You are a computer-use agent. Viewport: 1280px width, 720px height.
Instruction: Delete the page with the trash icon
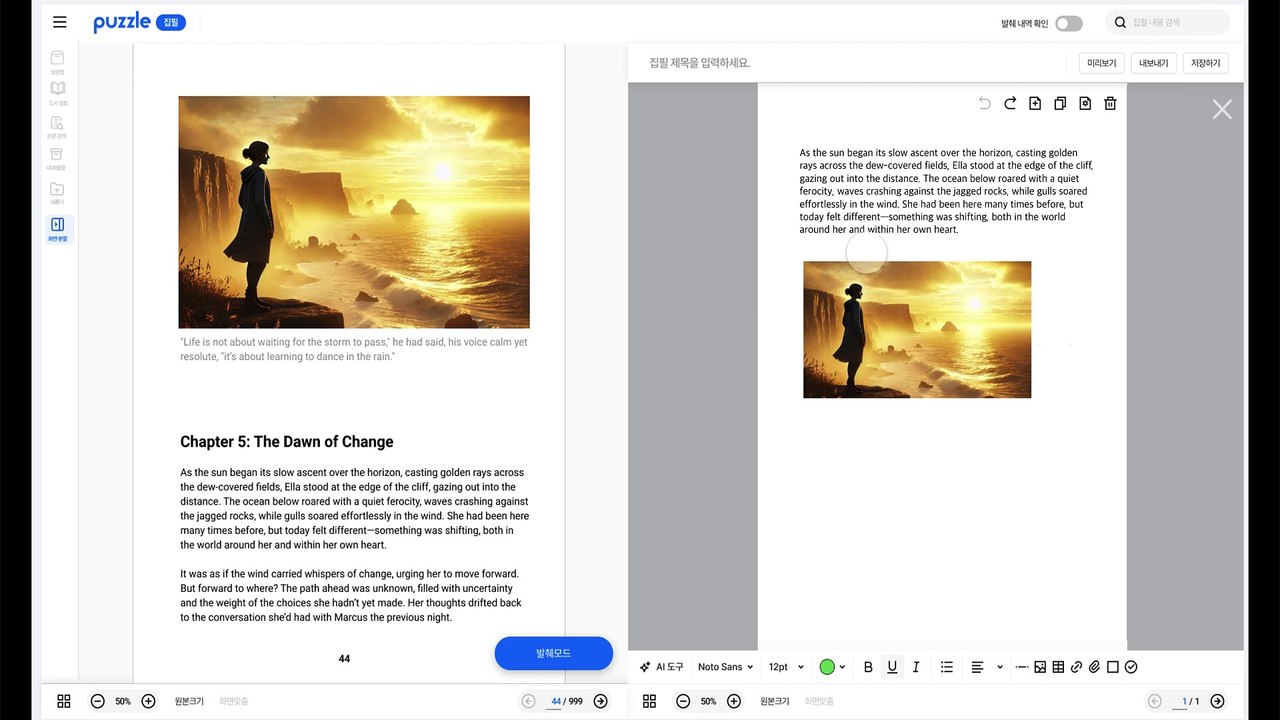point(1110,103)
